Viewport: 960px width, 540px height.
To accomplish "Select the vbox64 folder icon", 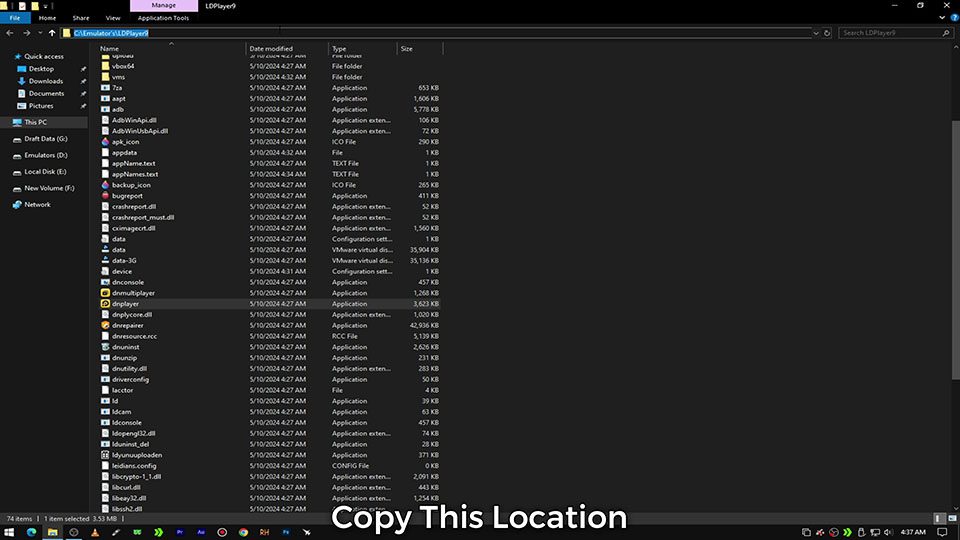I will tap(105, 66).
